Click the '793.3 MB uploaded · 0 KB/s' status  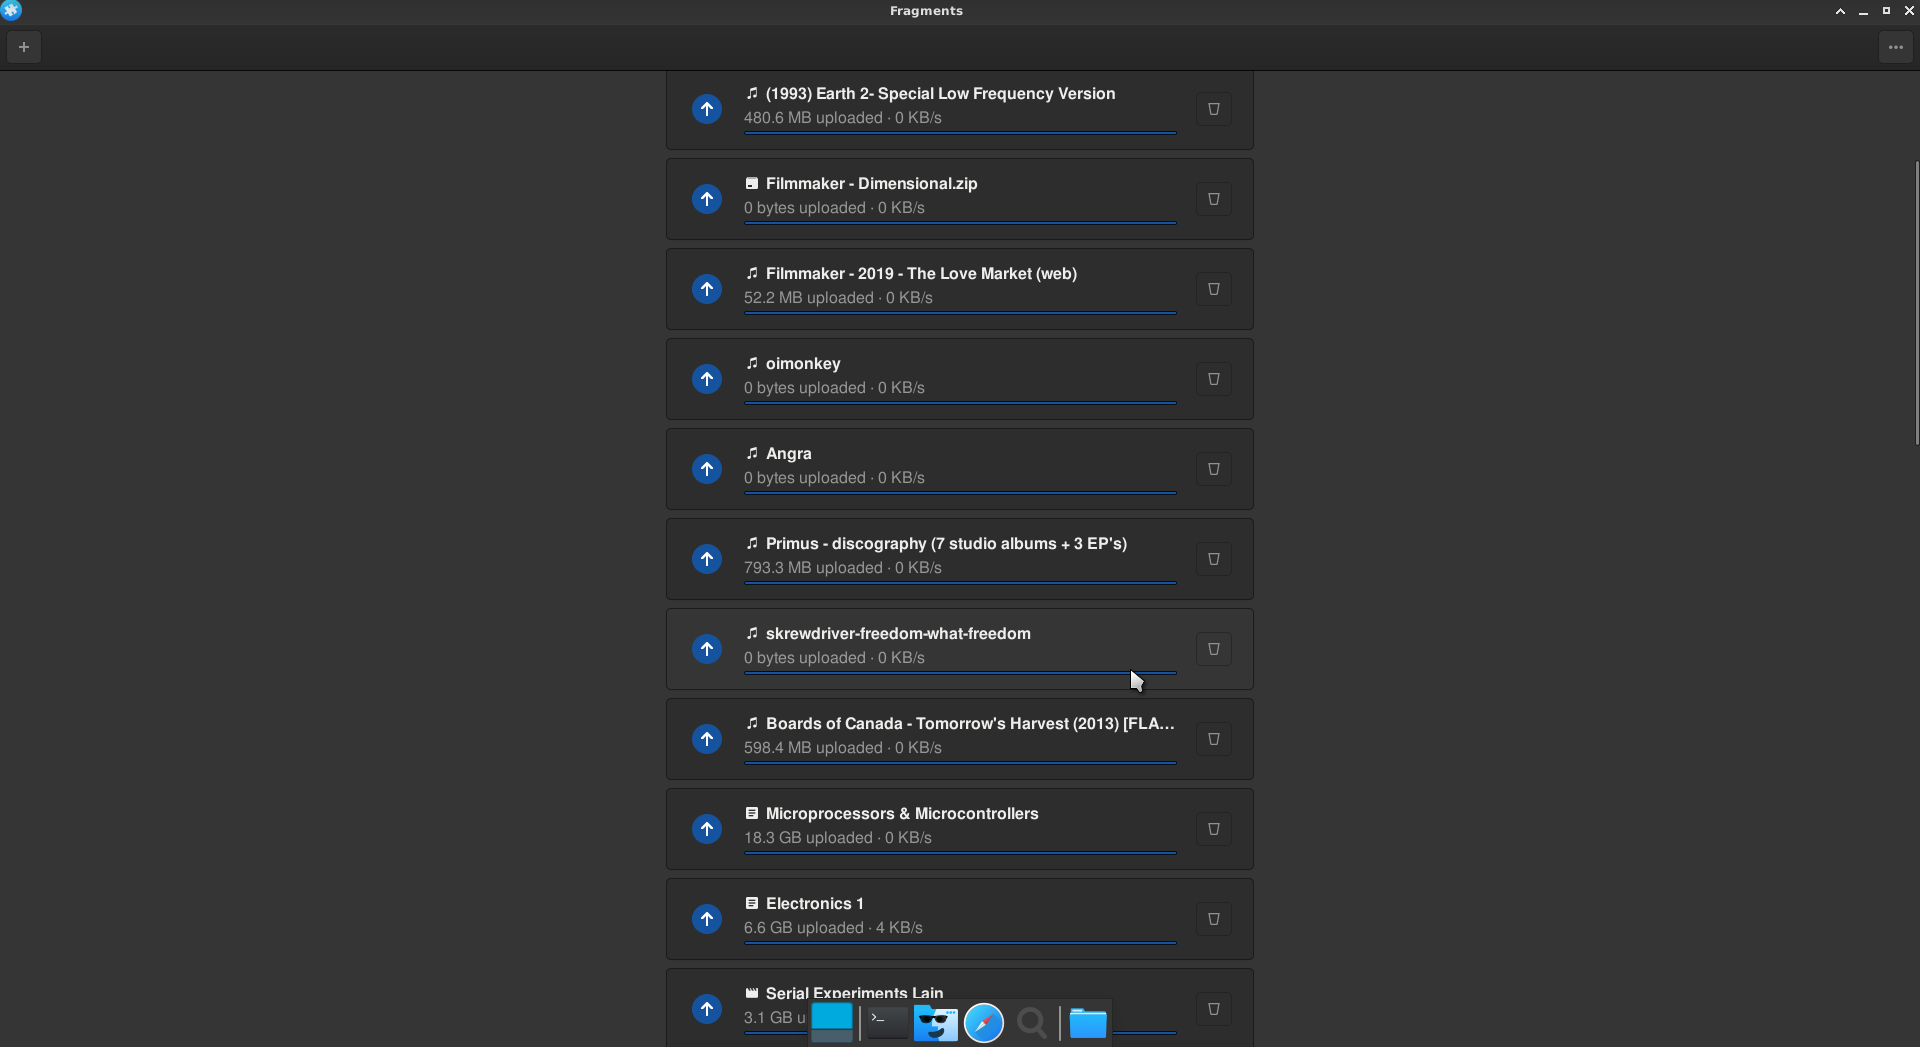843,568
